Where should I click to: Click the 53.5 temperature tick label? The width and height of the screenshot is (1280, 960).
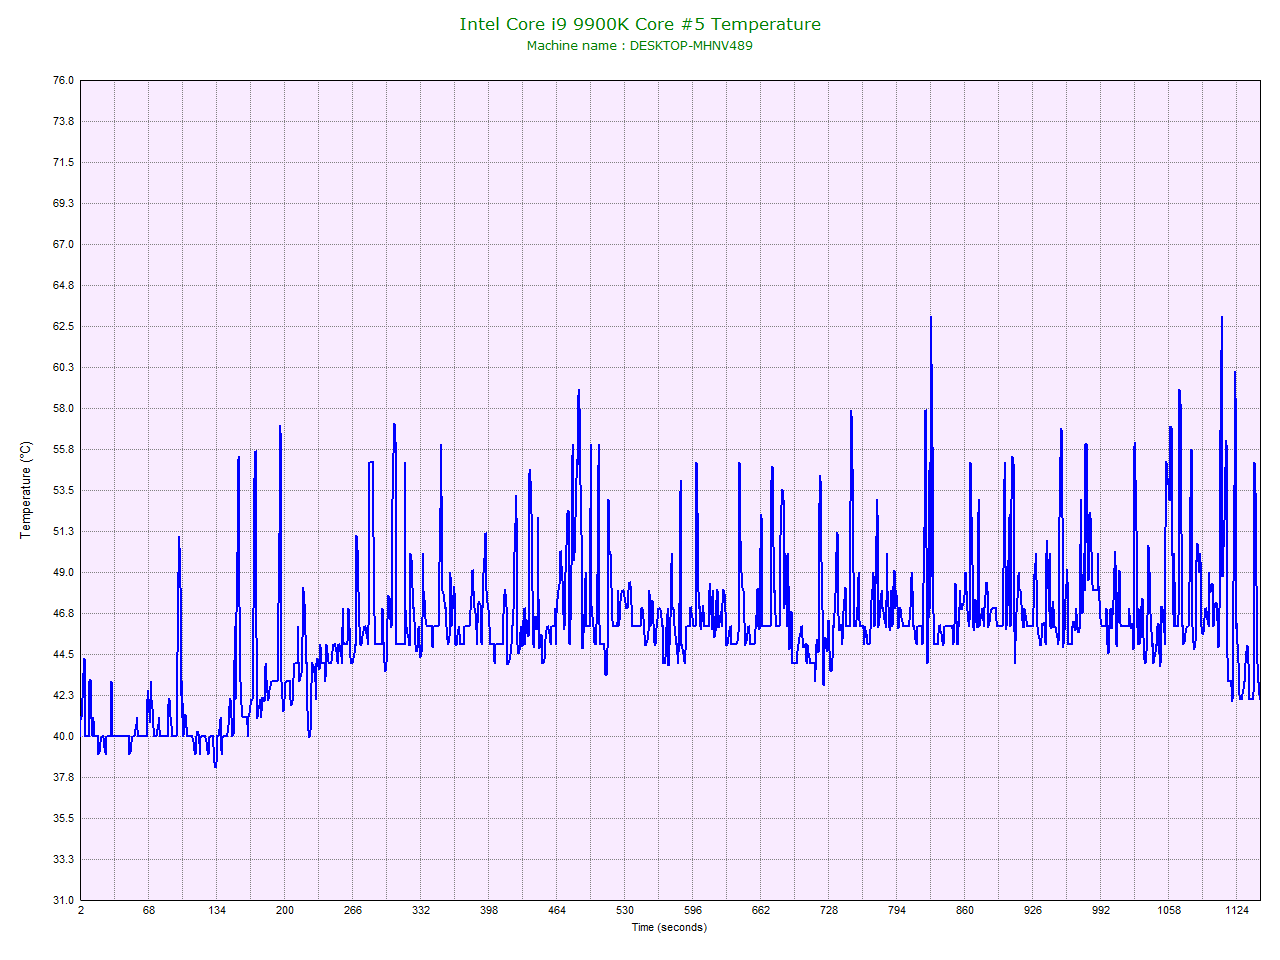[x=63, y=490]
